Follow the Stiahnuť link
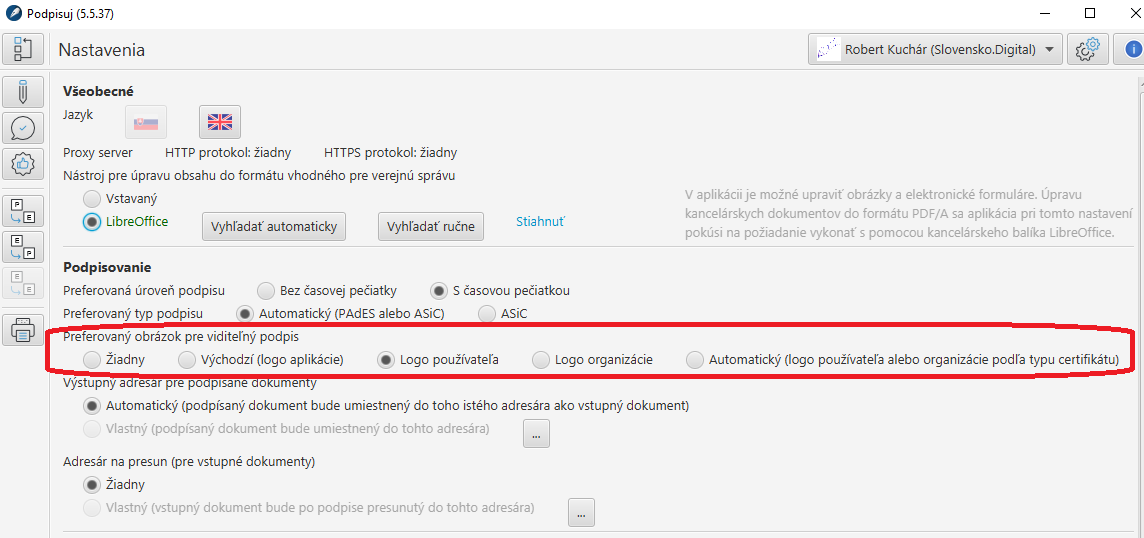 (x=541, y=221)
